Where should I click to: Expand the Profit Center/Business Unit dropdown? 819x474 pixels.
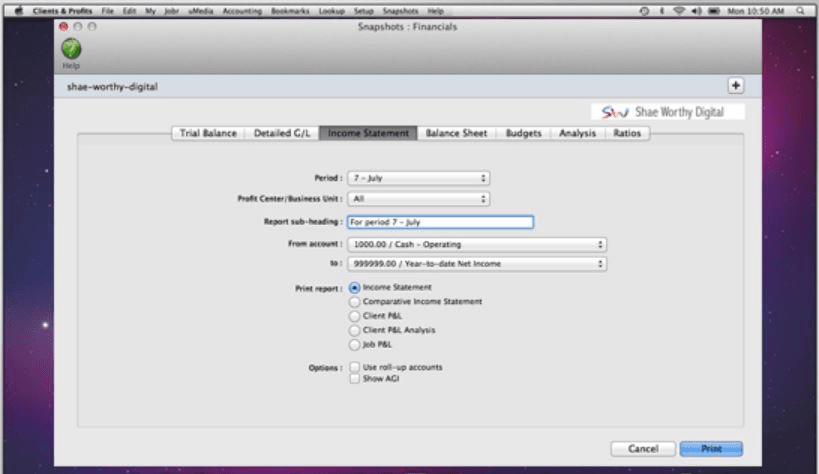[418, 199]
